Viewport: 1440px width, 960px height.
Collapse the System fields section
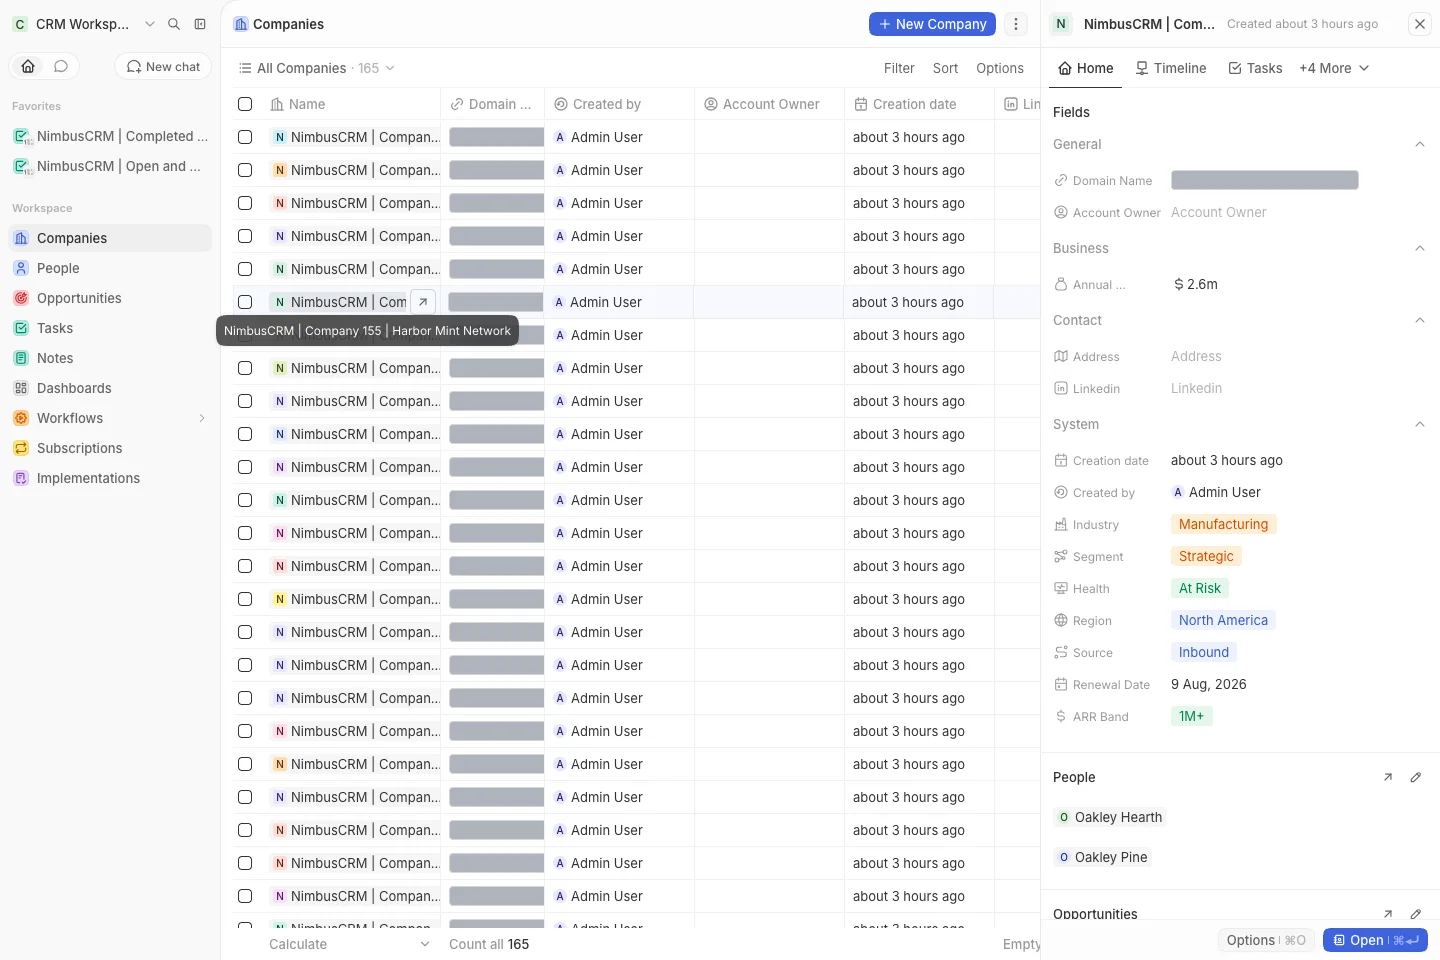[1420, 424]
